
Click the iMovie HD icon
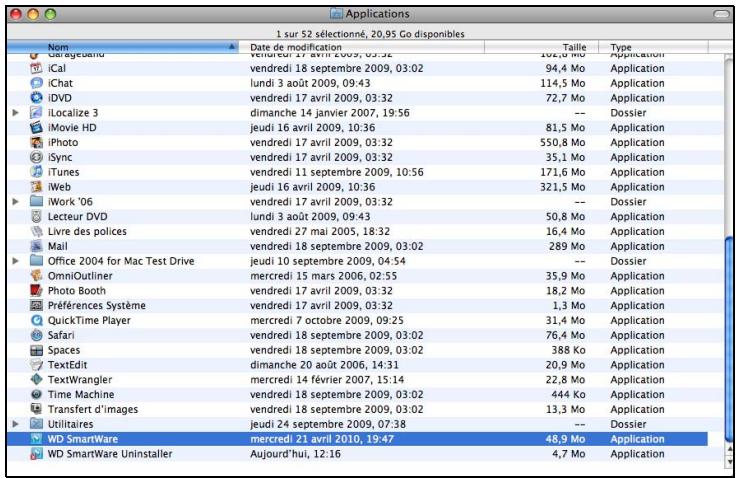pyautogui.click(x=36, y=127)
